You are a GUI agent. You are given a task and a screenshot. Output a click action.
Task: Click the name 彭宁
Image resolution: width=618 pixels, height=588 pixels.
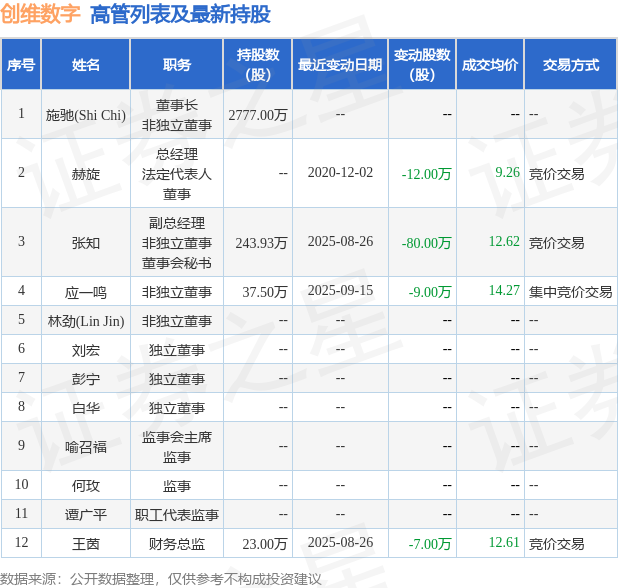click(86, 379)
